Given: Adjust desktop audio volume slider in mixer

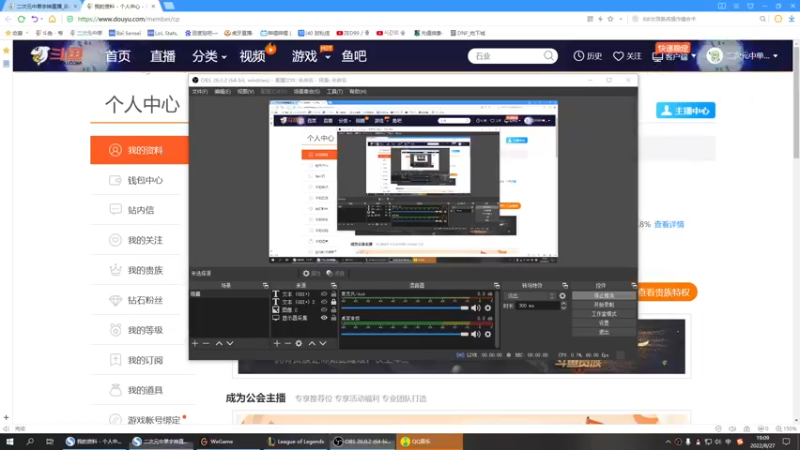Looking at the screenshot, I should [405, 334].
